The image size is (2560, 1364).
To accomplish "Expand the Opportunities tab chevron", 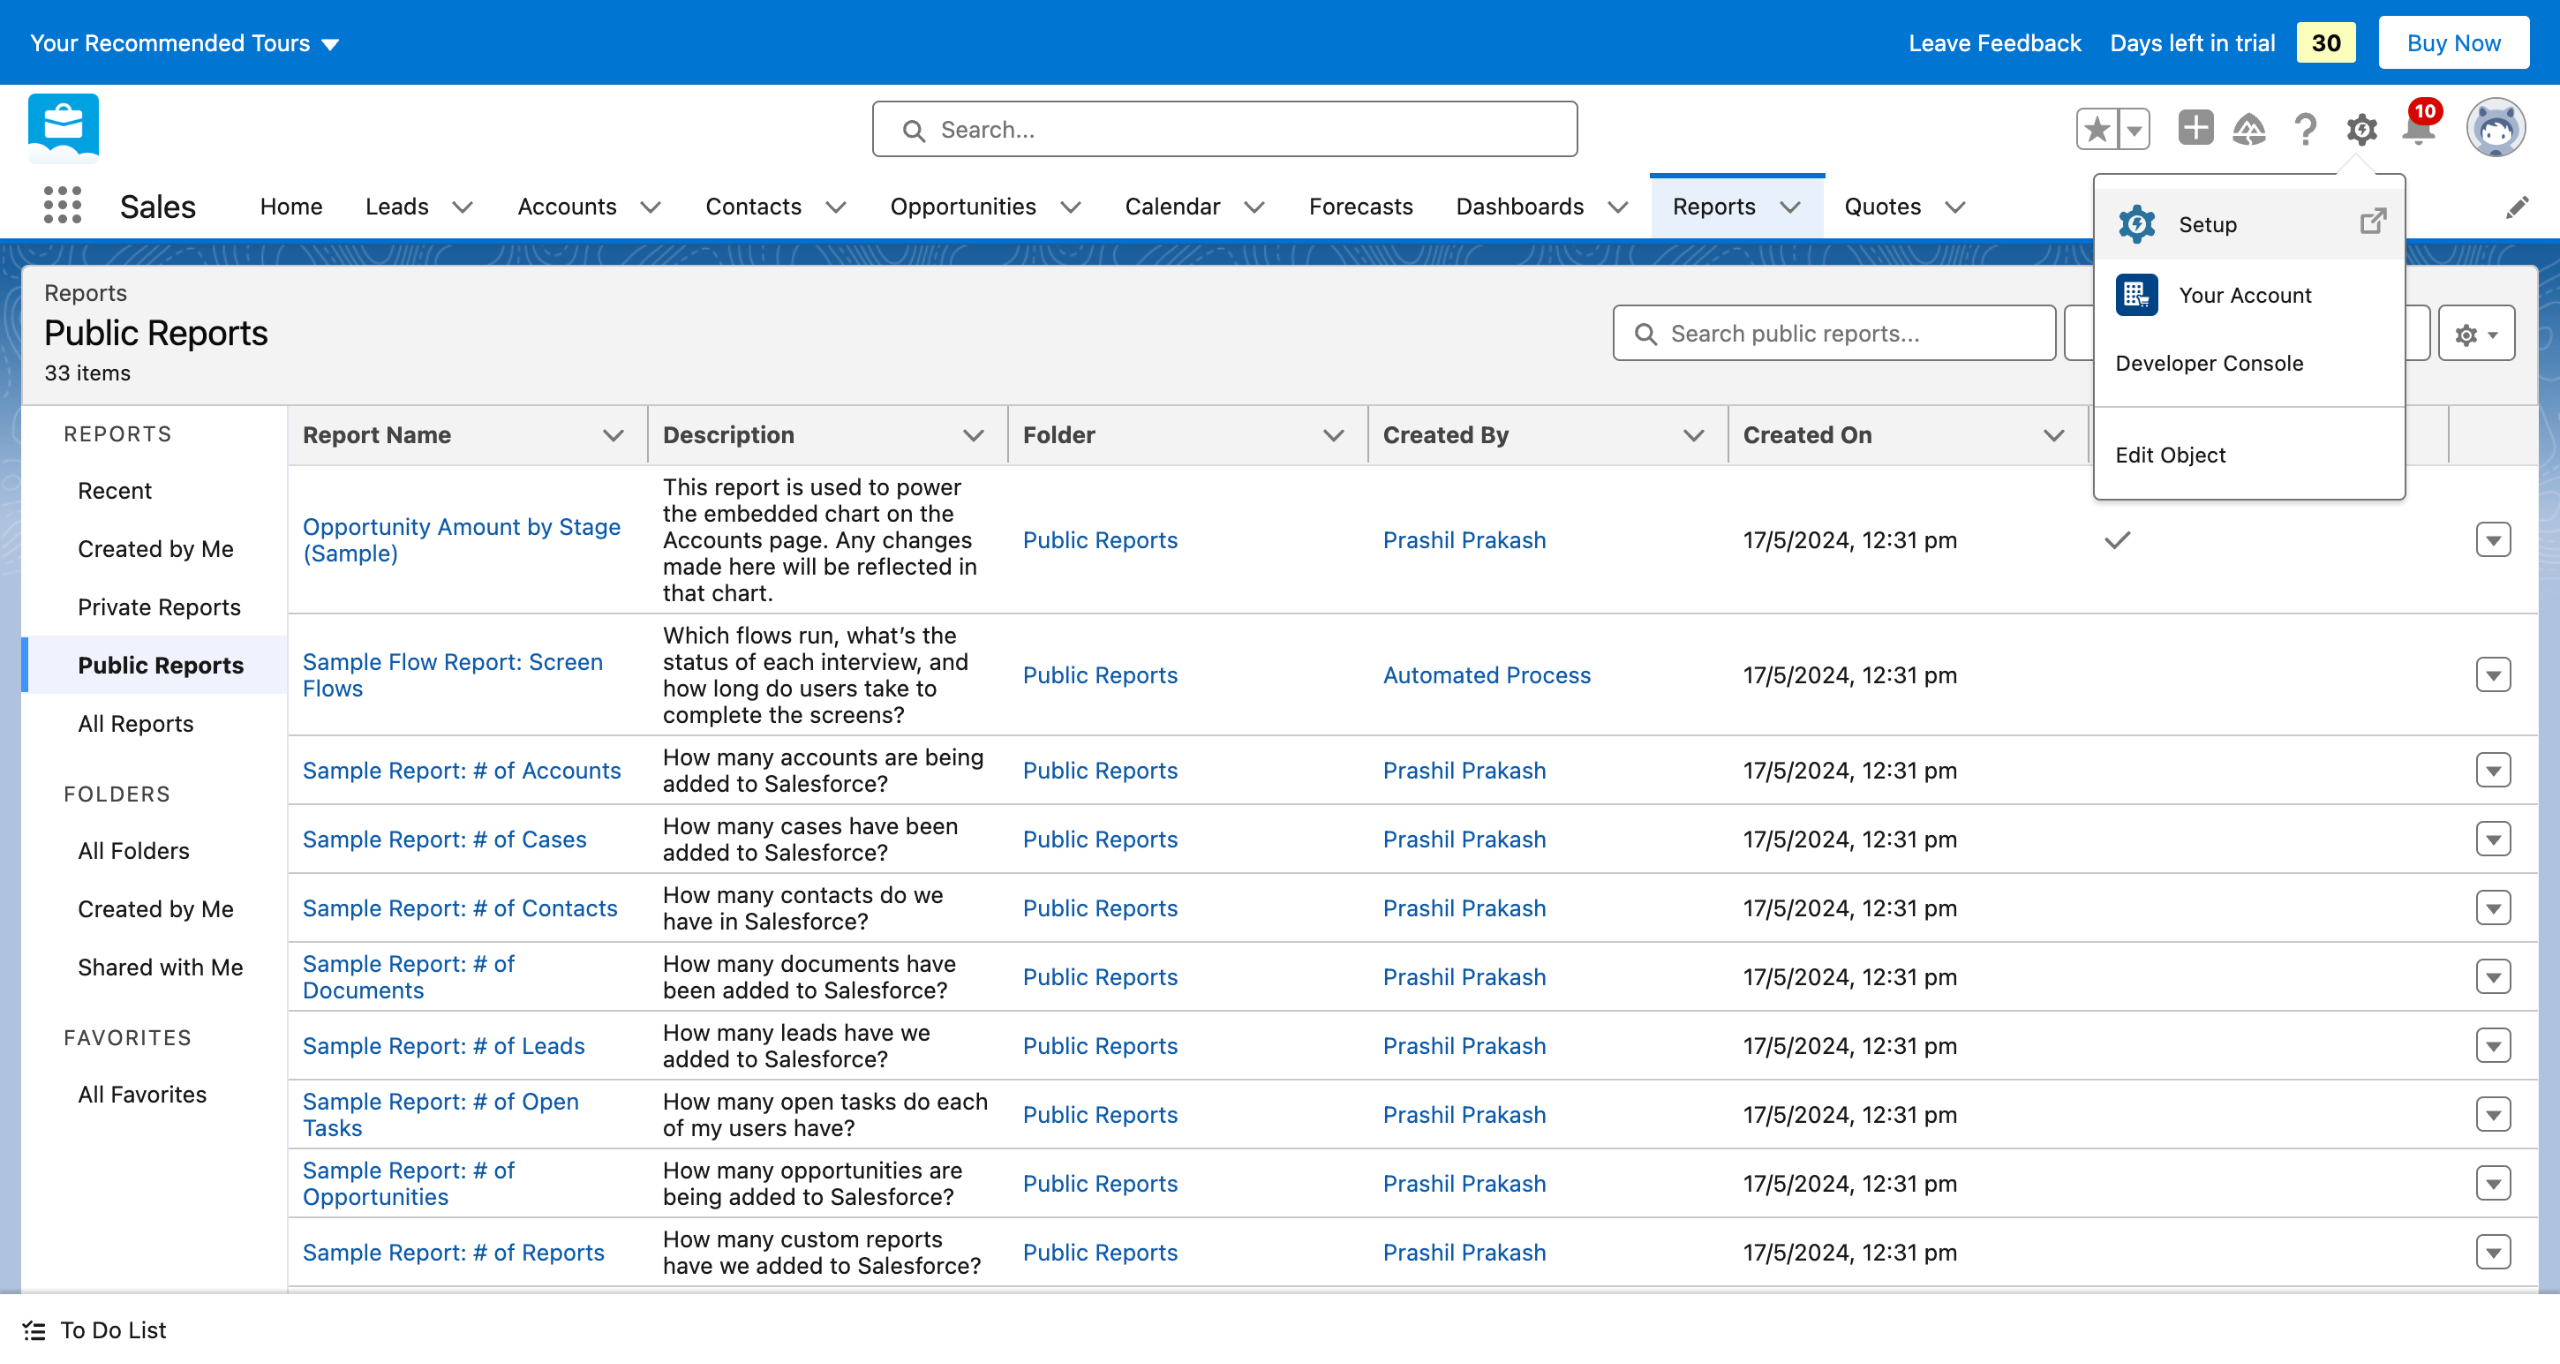I will point(1070,207).
